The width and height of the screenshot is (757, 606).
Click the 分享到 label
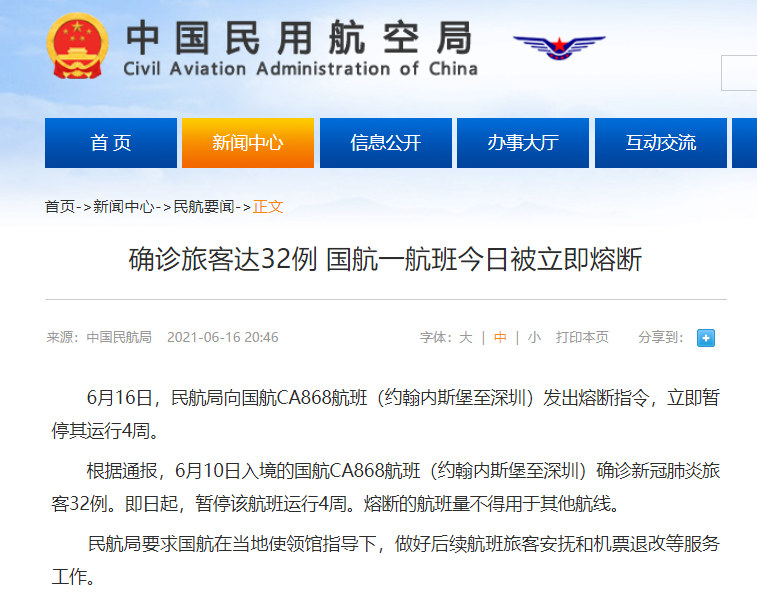coord(660,337)
